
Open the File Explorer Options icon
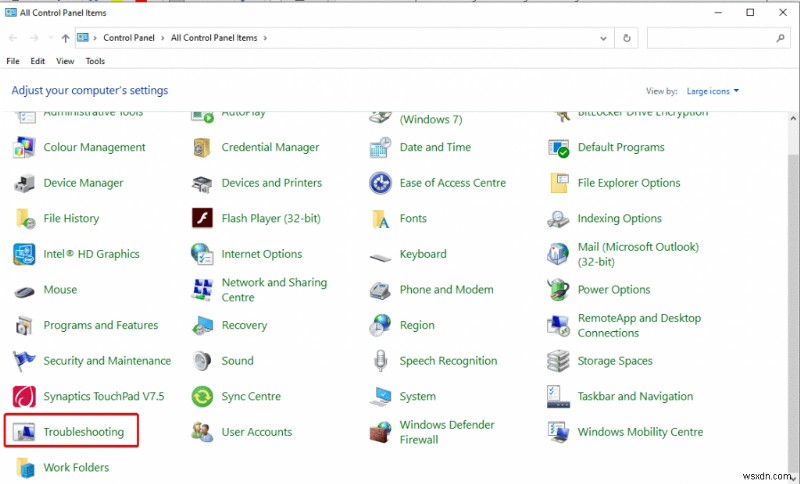[559, 183]
